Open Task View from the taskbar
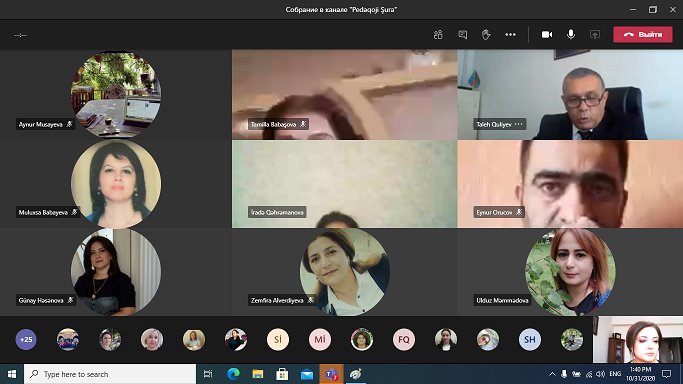Image resolution: width=683 pixels, height=384 pixels. coord(208,374)
